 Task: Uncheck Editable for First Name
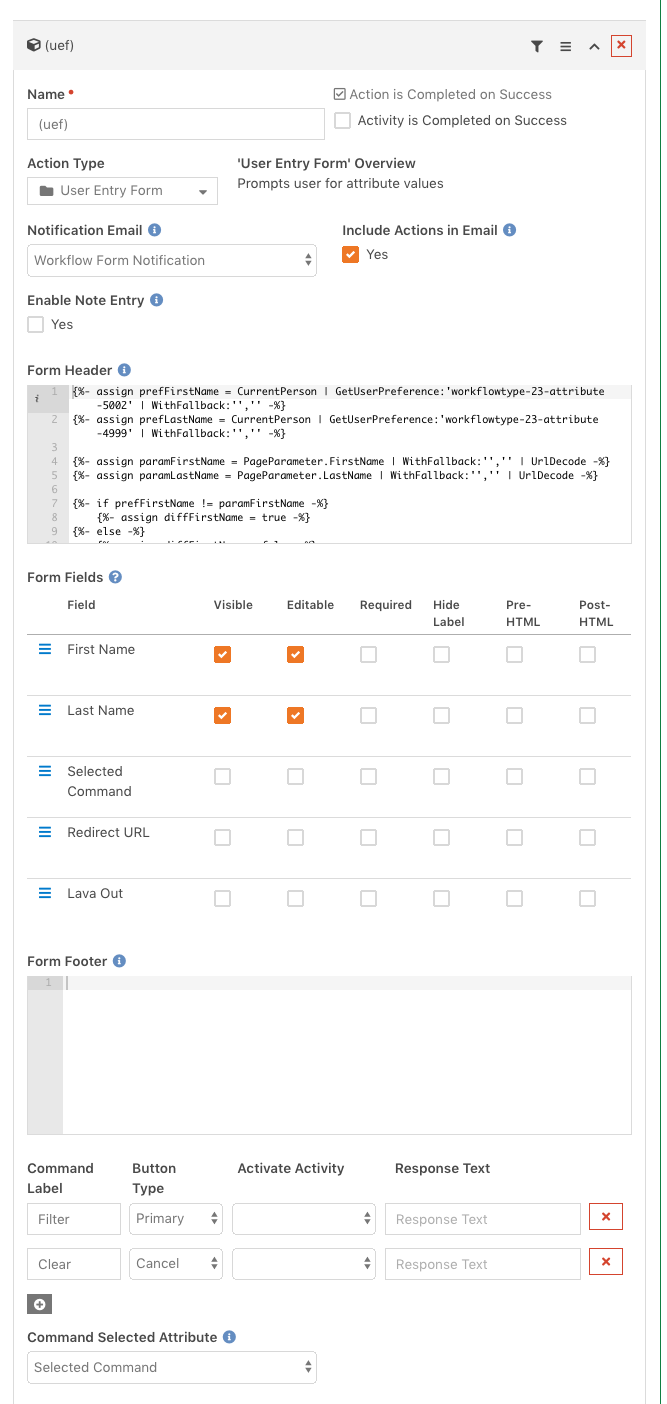click(295, 654)
